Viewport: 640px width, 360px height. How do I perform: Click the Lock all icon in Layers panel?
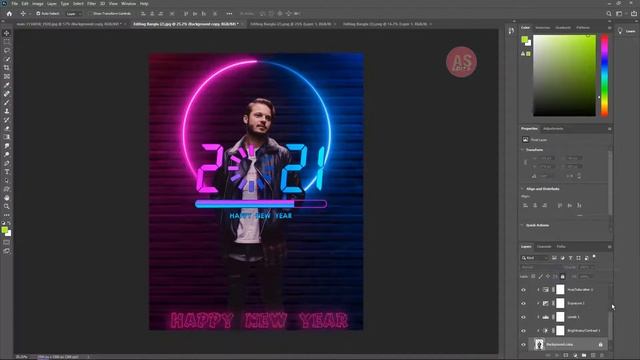[563, 277]
